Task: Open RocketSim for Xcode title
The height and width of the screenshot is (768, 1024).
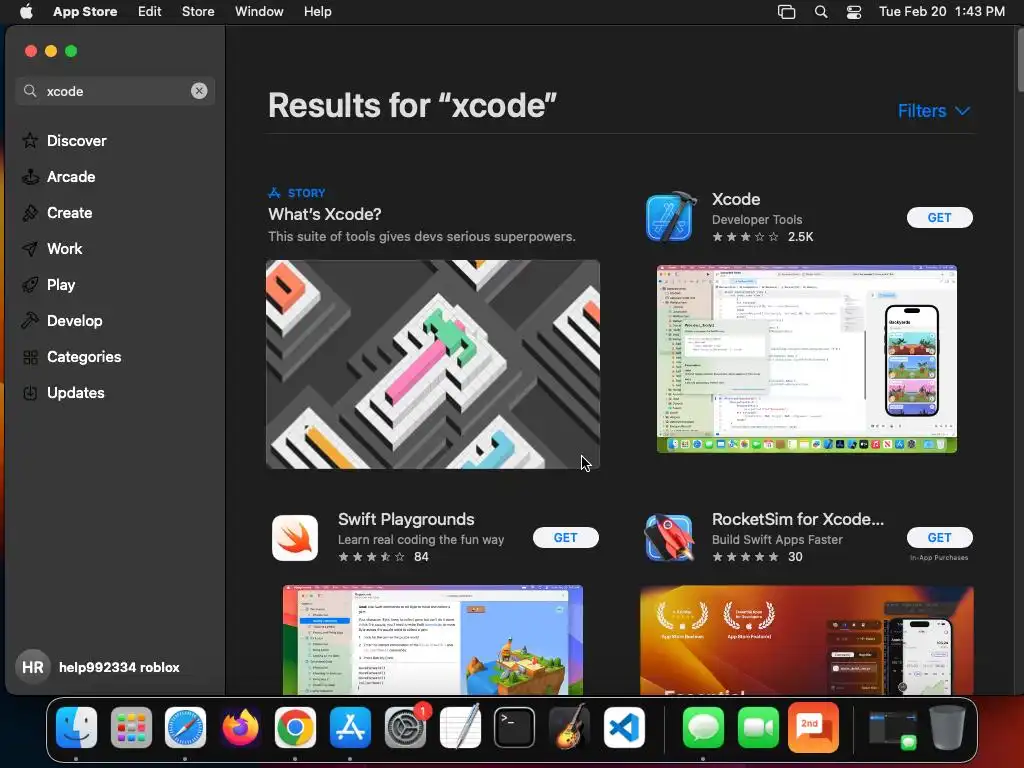Action: click(797, 519)
